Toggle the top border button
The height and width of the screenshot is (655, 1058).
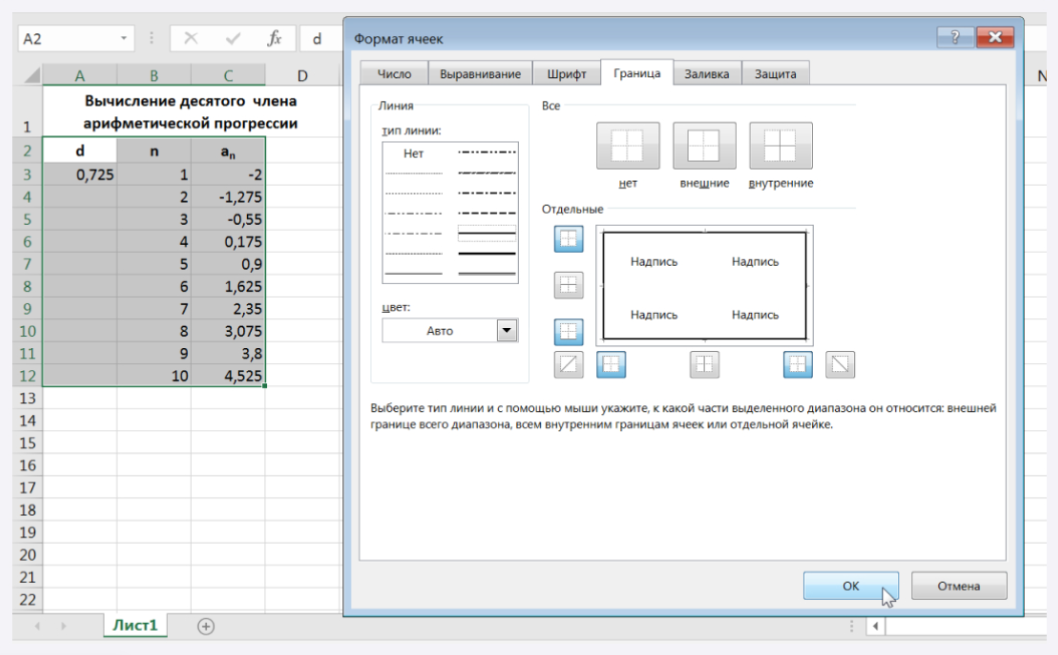(568, 239)
